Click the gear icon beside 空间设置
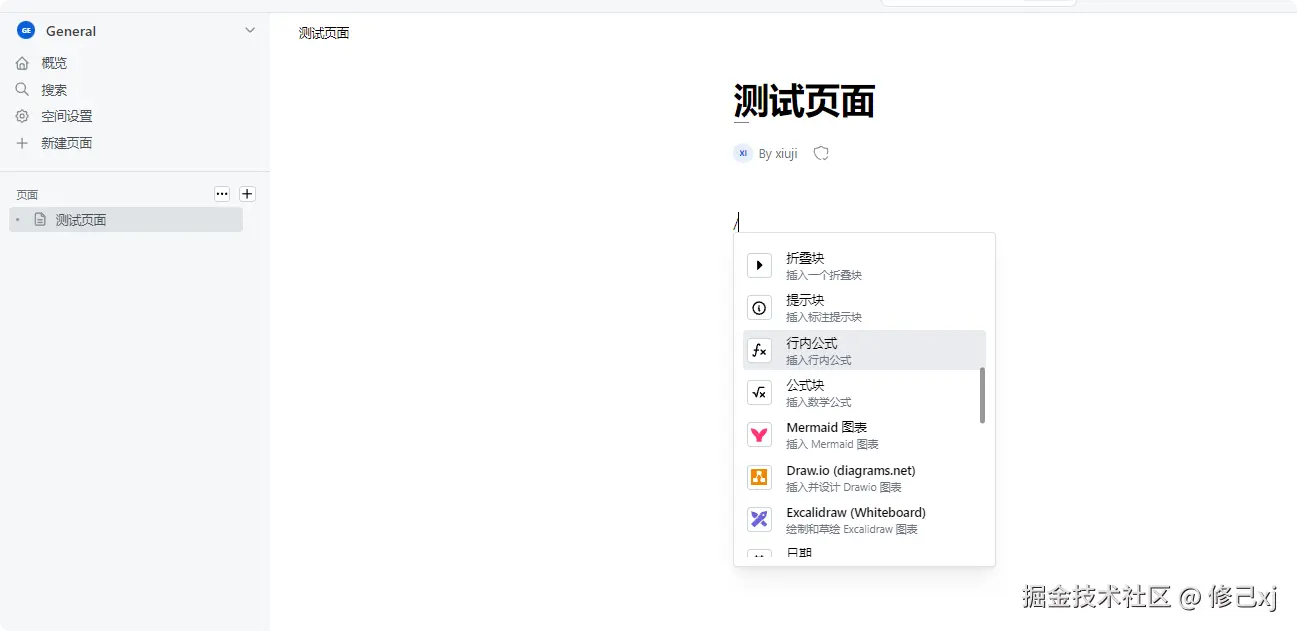Screen dimensions: 1297x631 [x=22, y=116]
